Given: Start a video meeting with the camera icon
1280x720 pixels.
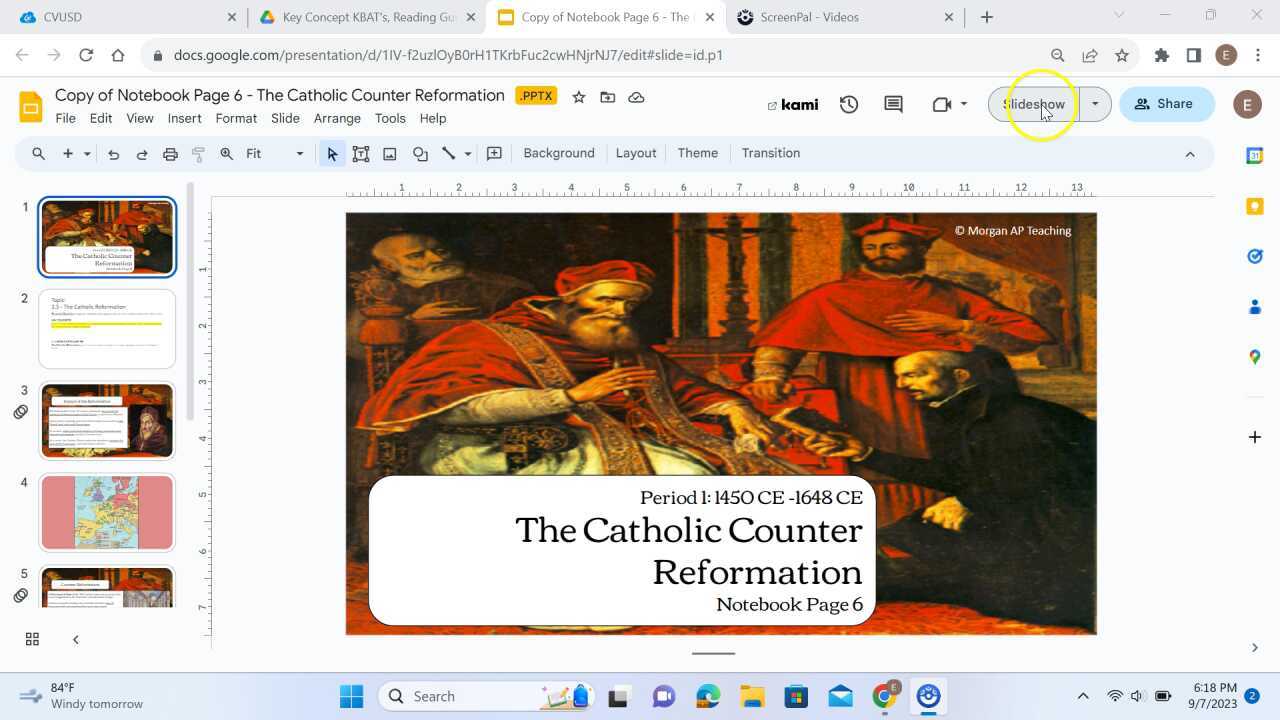Looking at the screenshot, I should 941,103.
